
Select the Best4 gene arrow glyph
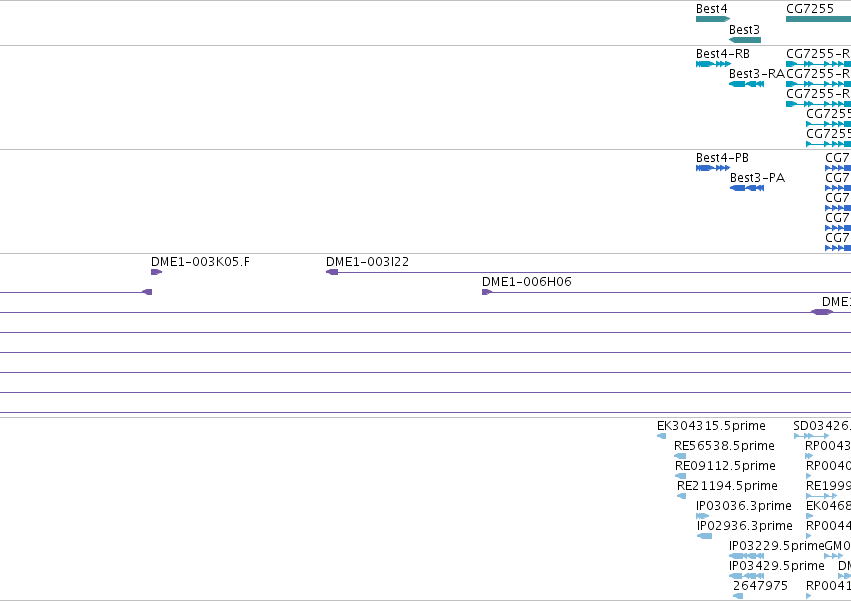coord(713,19)
